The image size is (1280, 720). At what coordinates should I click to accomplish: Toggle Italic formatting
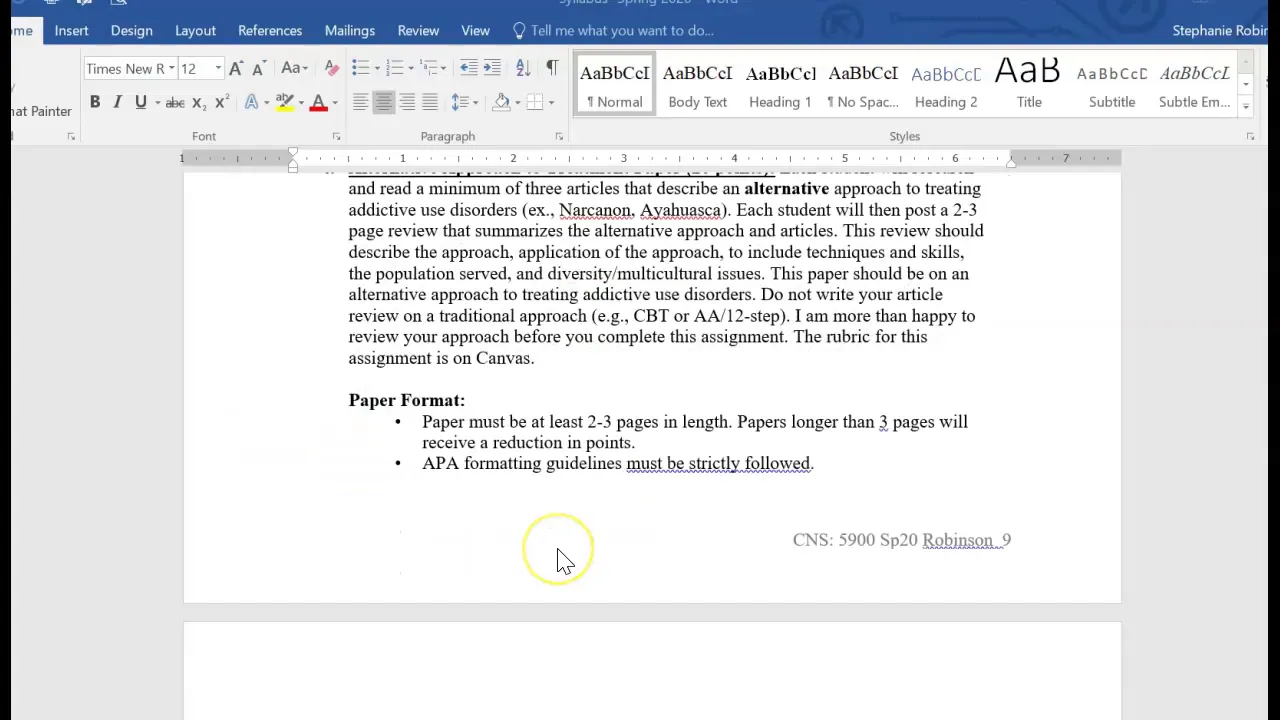tap(117, 102)
